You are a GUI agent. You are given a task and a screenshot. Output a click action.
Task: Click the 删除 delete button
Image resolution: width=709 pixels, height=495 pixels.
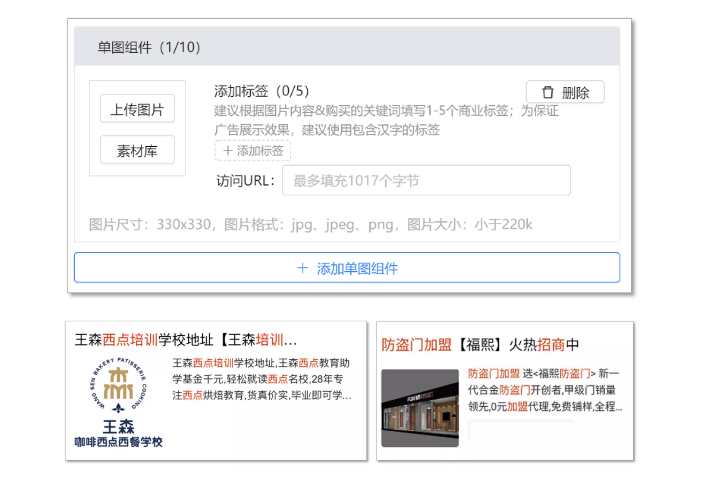[565, 92]
